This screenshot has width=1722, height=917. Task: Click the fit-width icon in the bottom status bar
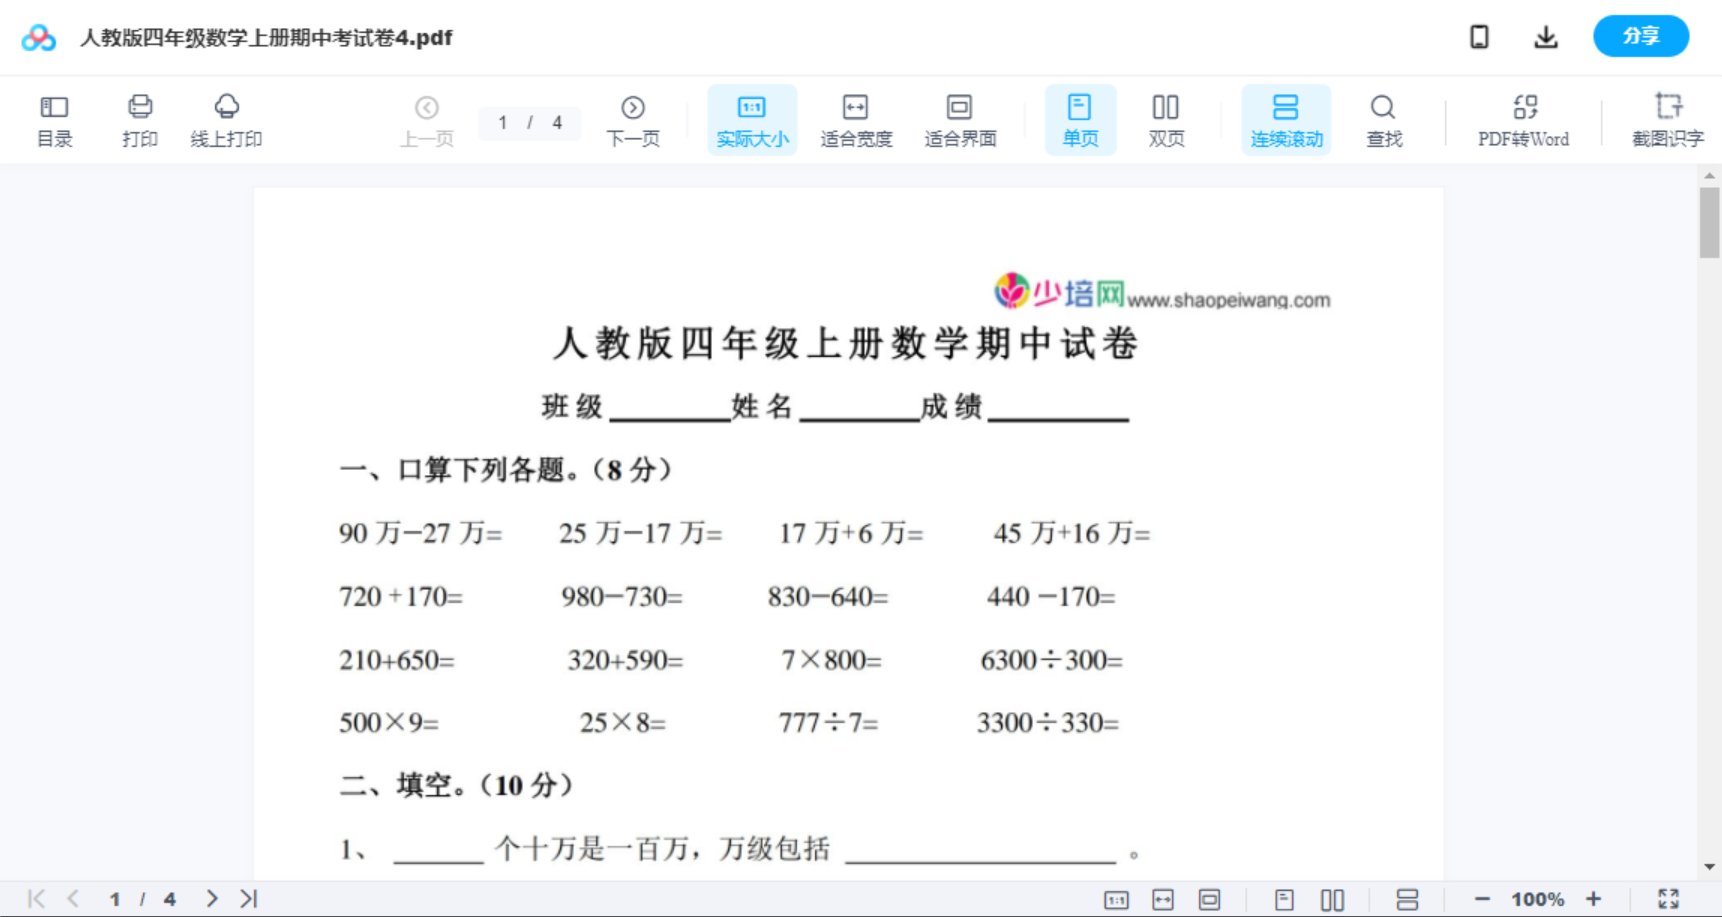tap(1162, 898)
